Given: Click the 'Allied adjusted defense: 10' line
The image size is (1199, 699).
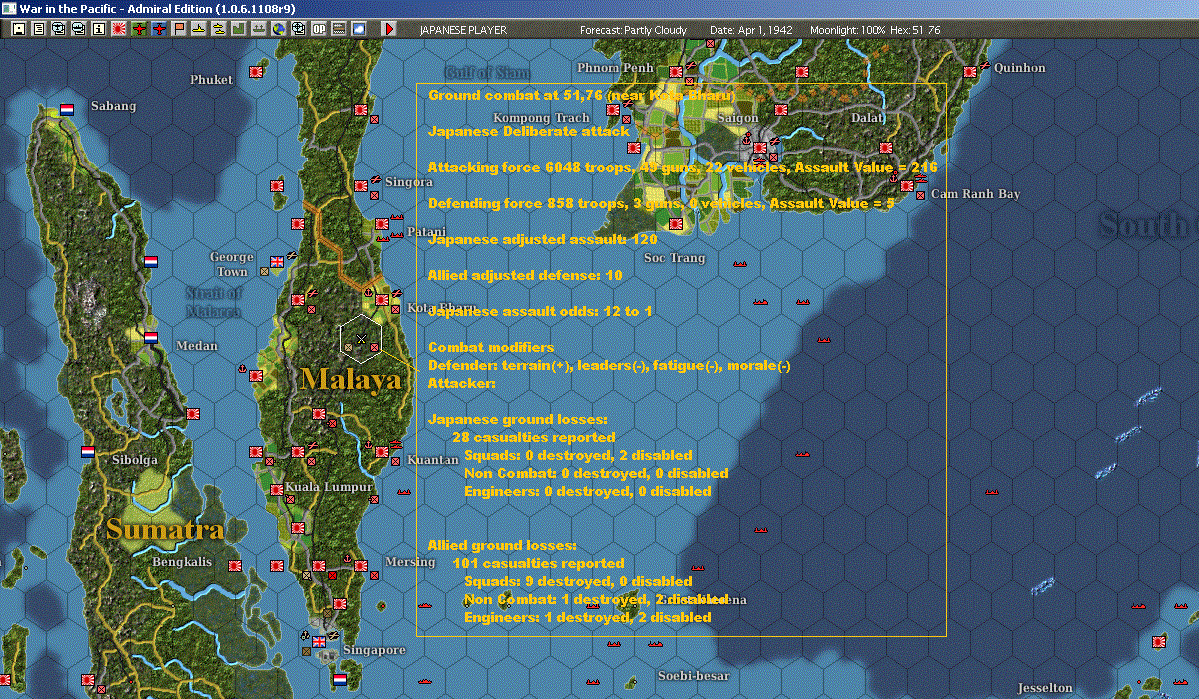Looking at the screenshot, I should point(525,275).
